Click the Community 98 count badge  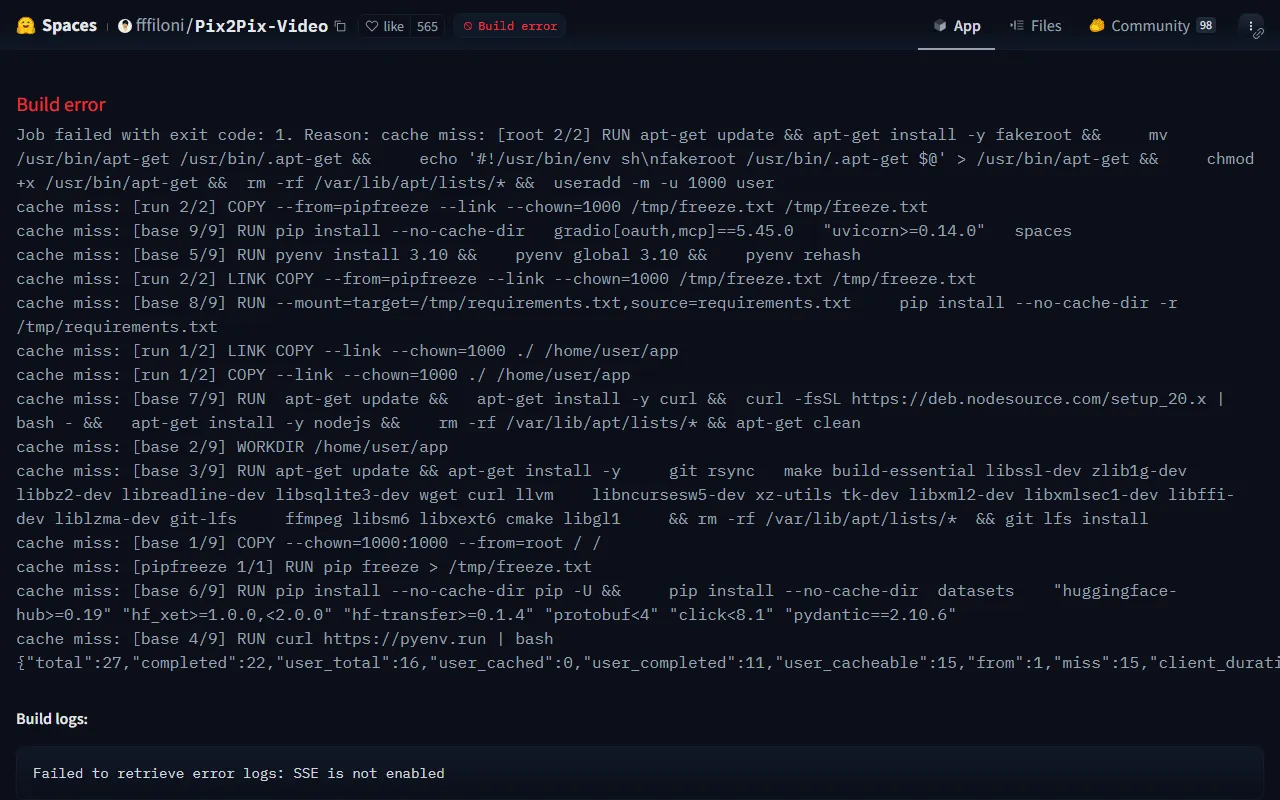pos(1205,26)
